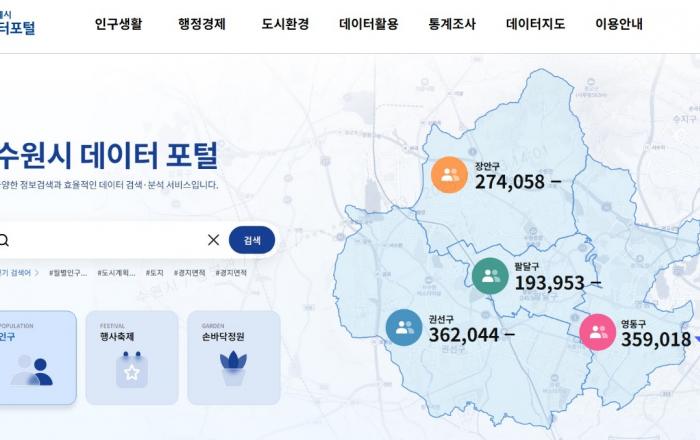This screenshot has height=440, width=700.
Task: Click the green 팔달구 people icon
Action: point(490,276)
